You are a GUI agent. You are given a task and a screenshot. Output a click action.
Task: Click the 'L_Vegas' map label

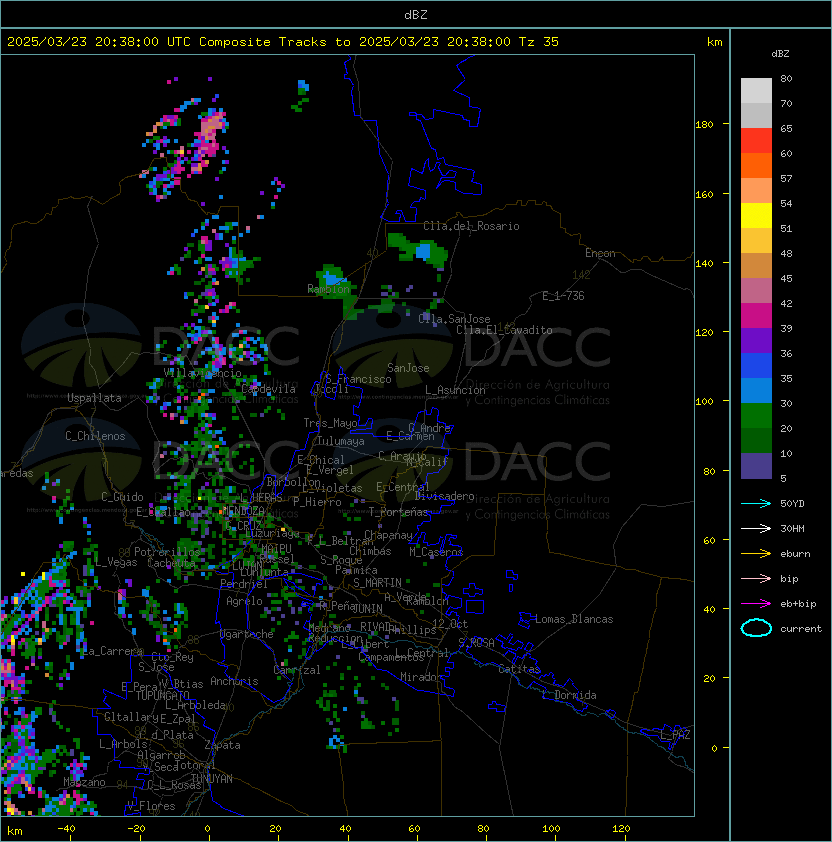(x=116, y=562)
